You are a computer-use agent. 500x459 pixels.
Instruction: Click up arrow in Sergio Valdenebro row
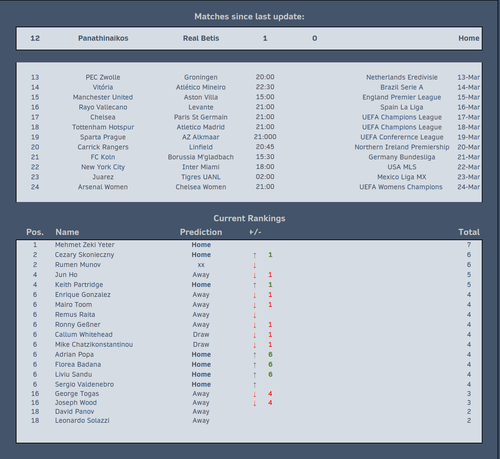pyautogui.click(x=254, y=385)
